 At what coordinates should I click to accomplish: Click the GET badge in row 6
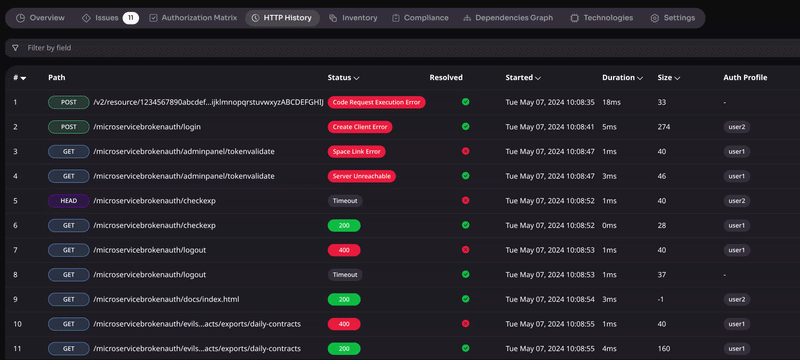tap(69, 225)
